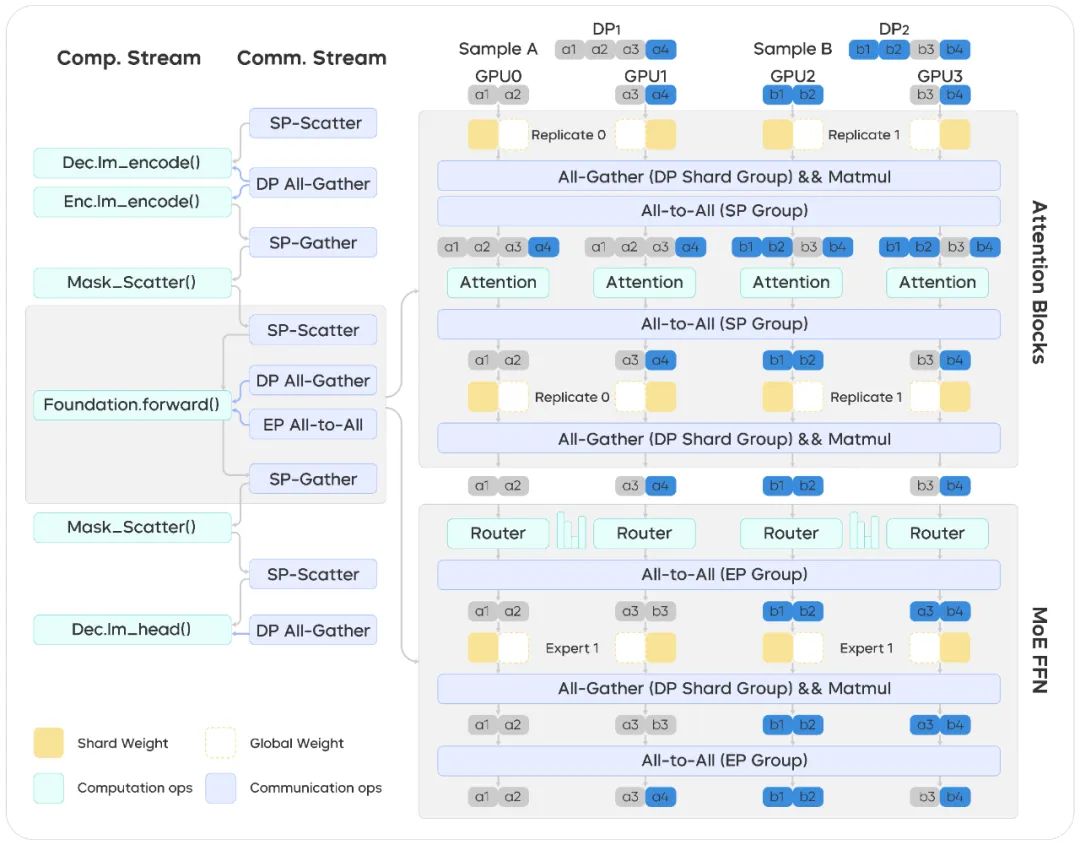The height and width of the screenshot is (845, 1080).
Task: Click the blue a4 token in Sample A
Action: point(661,50)
